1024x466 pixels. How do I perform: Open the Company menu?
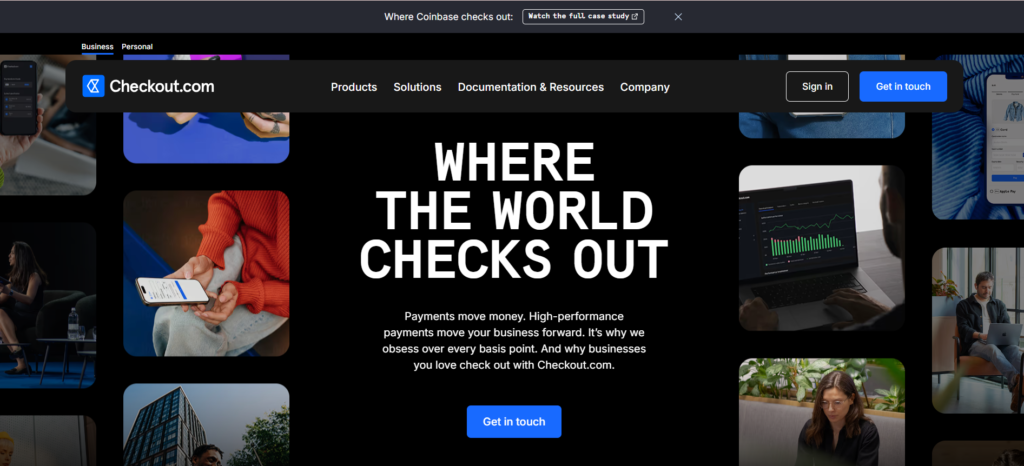tap(645, 87)
